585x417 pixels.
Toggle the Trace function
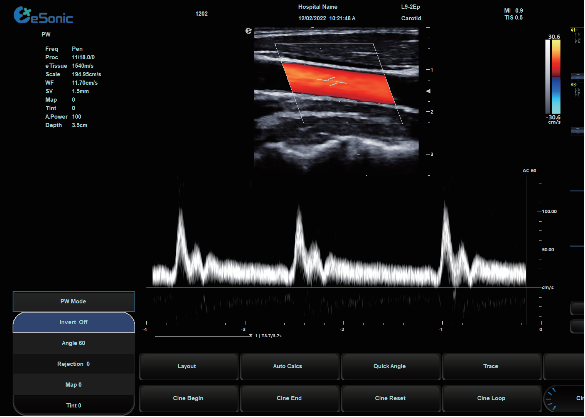(491, 366)
